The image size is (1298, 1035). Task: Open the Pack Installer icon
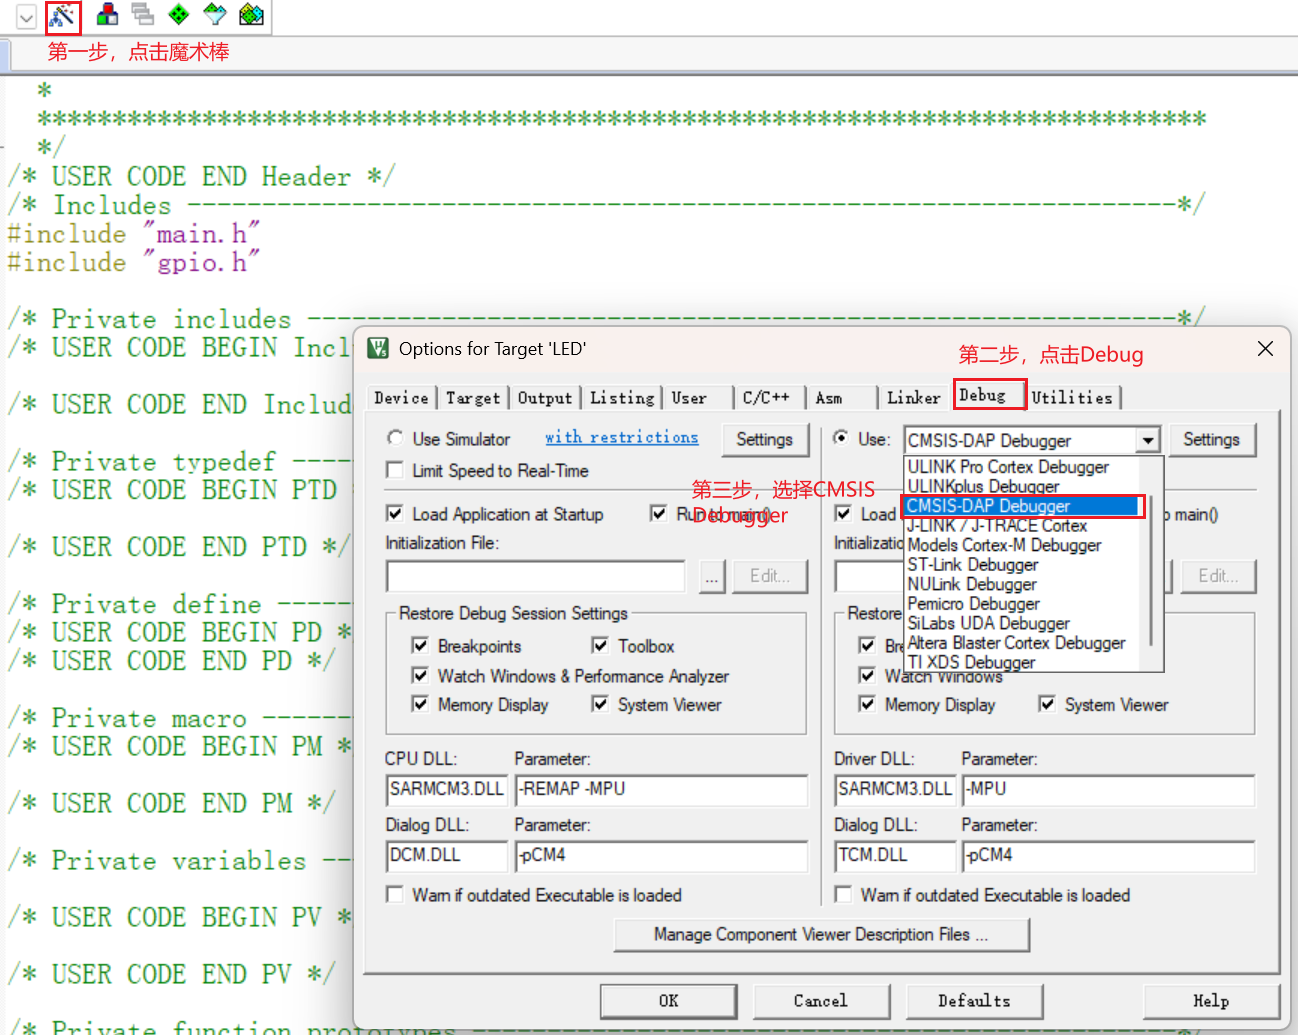coord(251,15)
